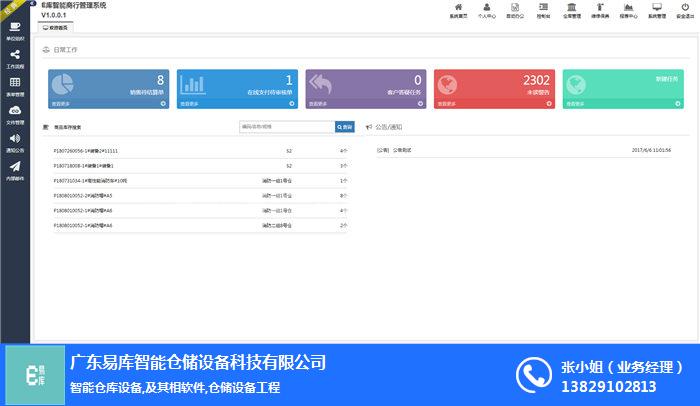Click the V1.0.0.1 version text

(54, 15)
